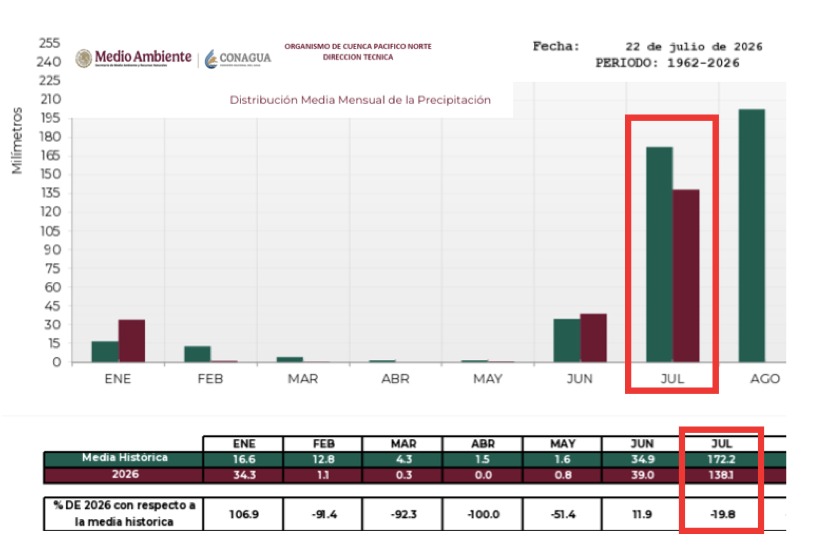Click the 'MAR' label under the chart axis
The image size is (826, 547).
click(x=303, y=378)
